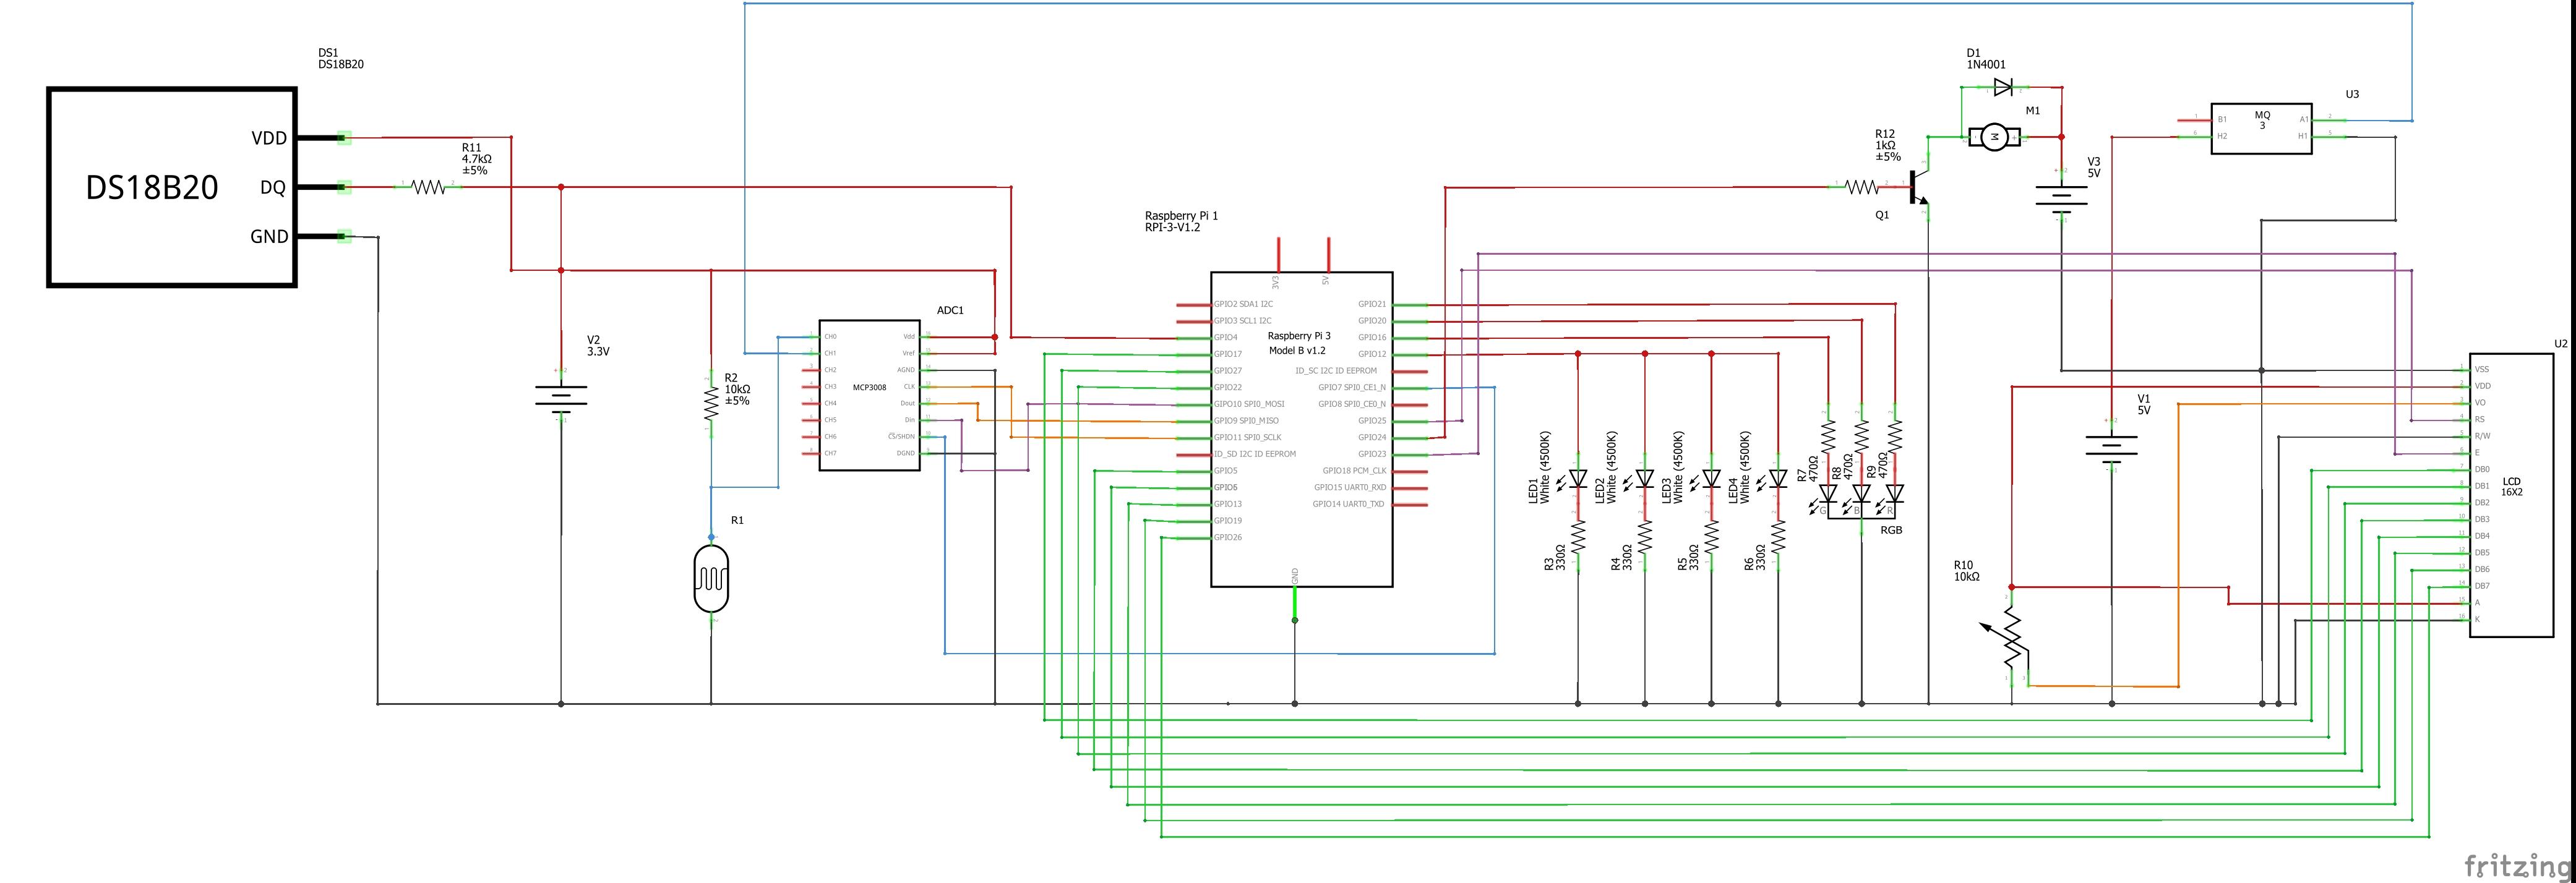
Task: Click the ADC1 component label
Action: [x=950, y=310]
